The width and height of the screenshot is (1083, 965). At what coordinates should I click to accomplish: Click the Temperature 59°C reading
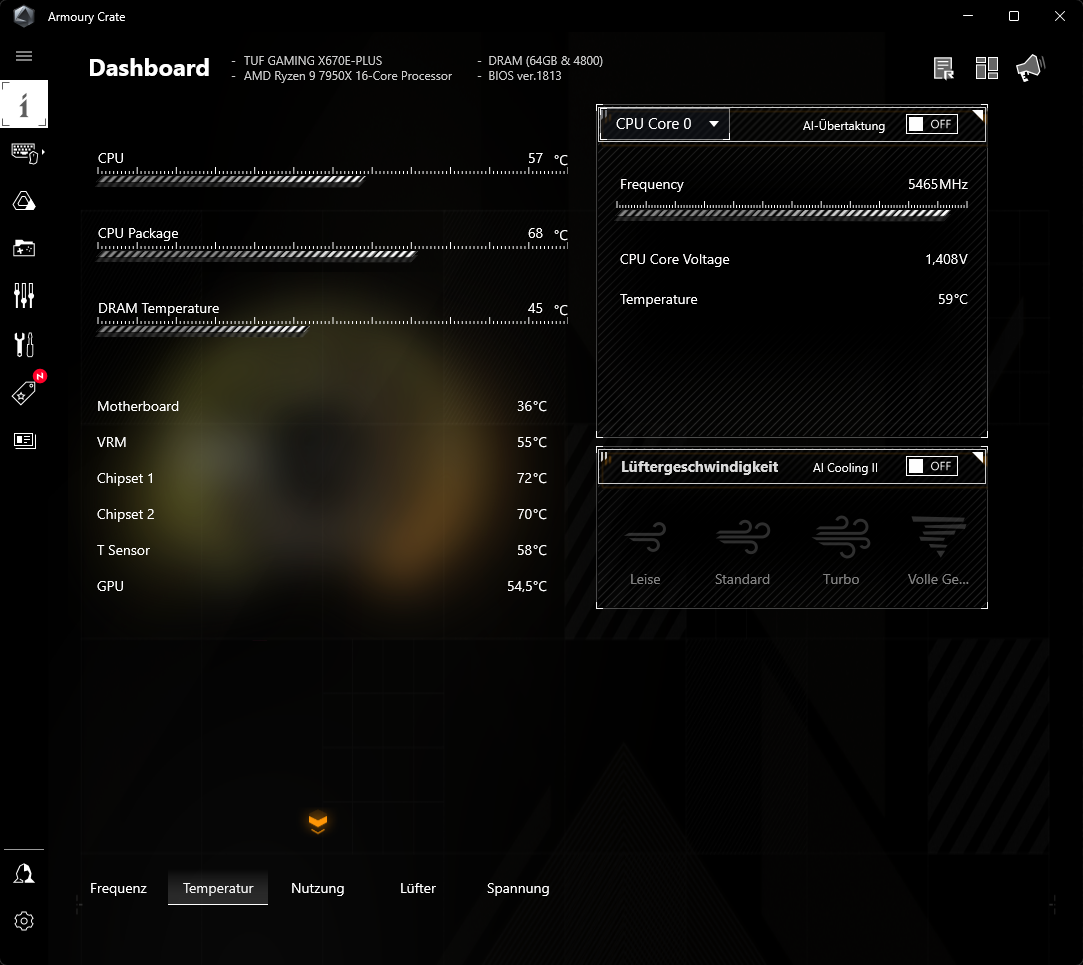point(952,299)
